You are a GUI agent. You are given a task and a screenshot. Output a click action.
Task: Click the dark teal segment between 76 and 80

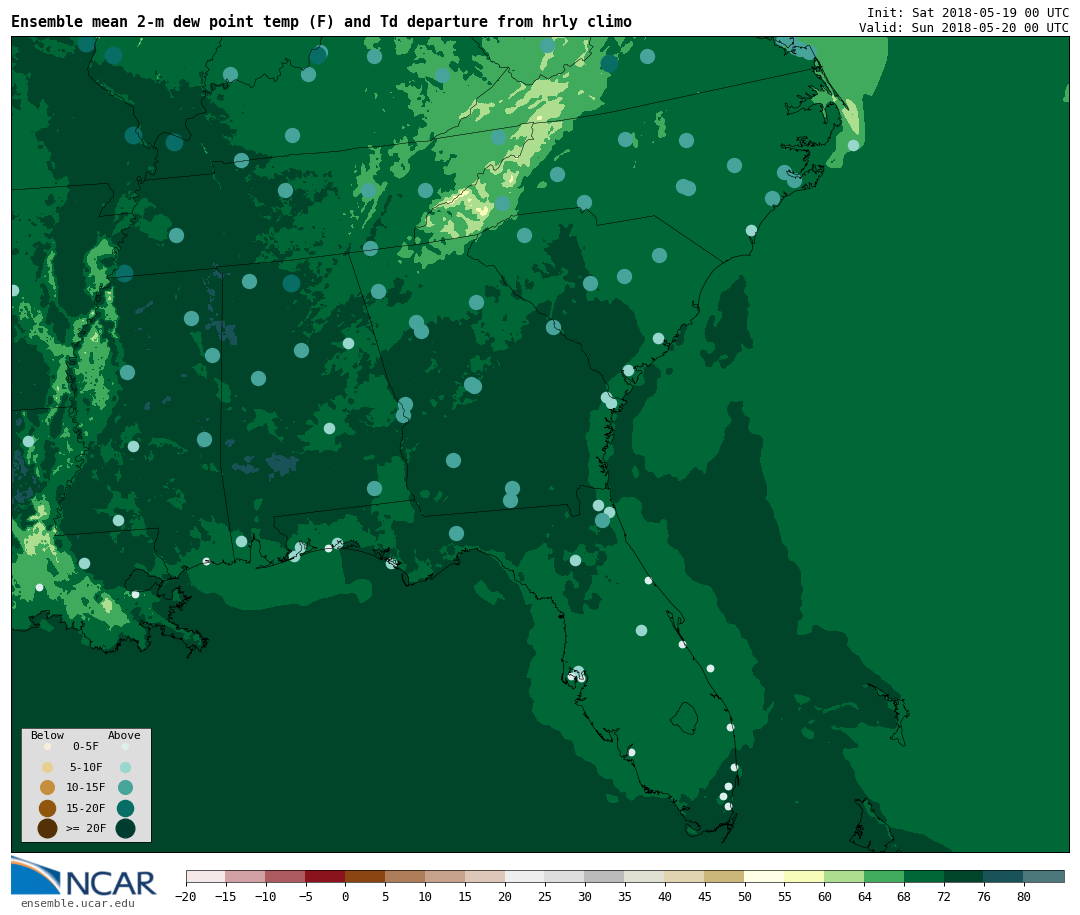[x=1005, y=876]
